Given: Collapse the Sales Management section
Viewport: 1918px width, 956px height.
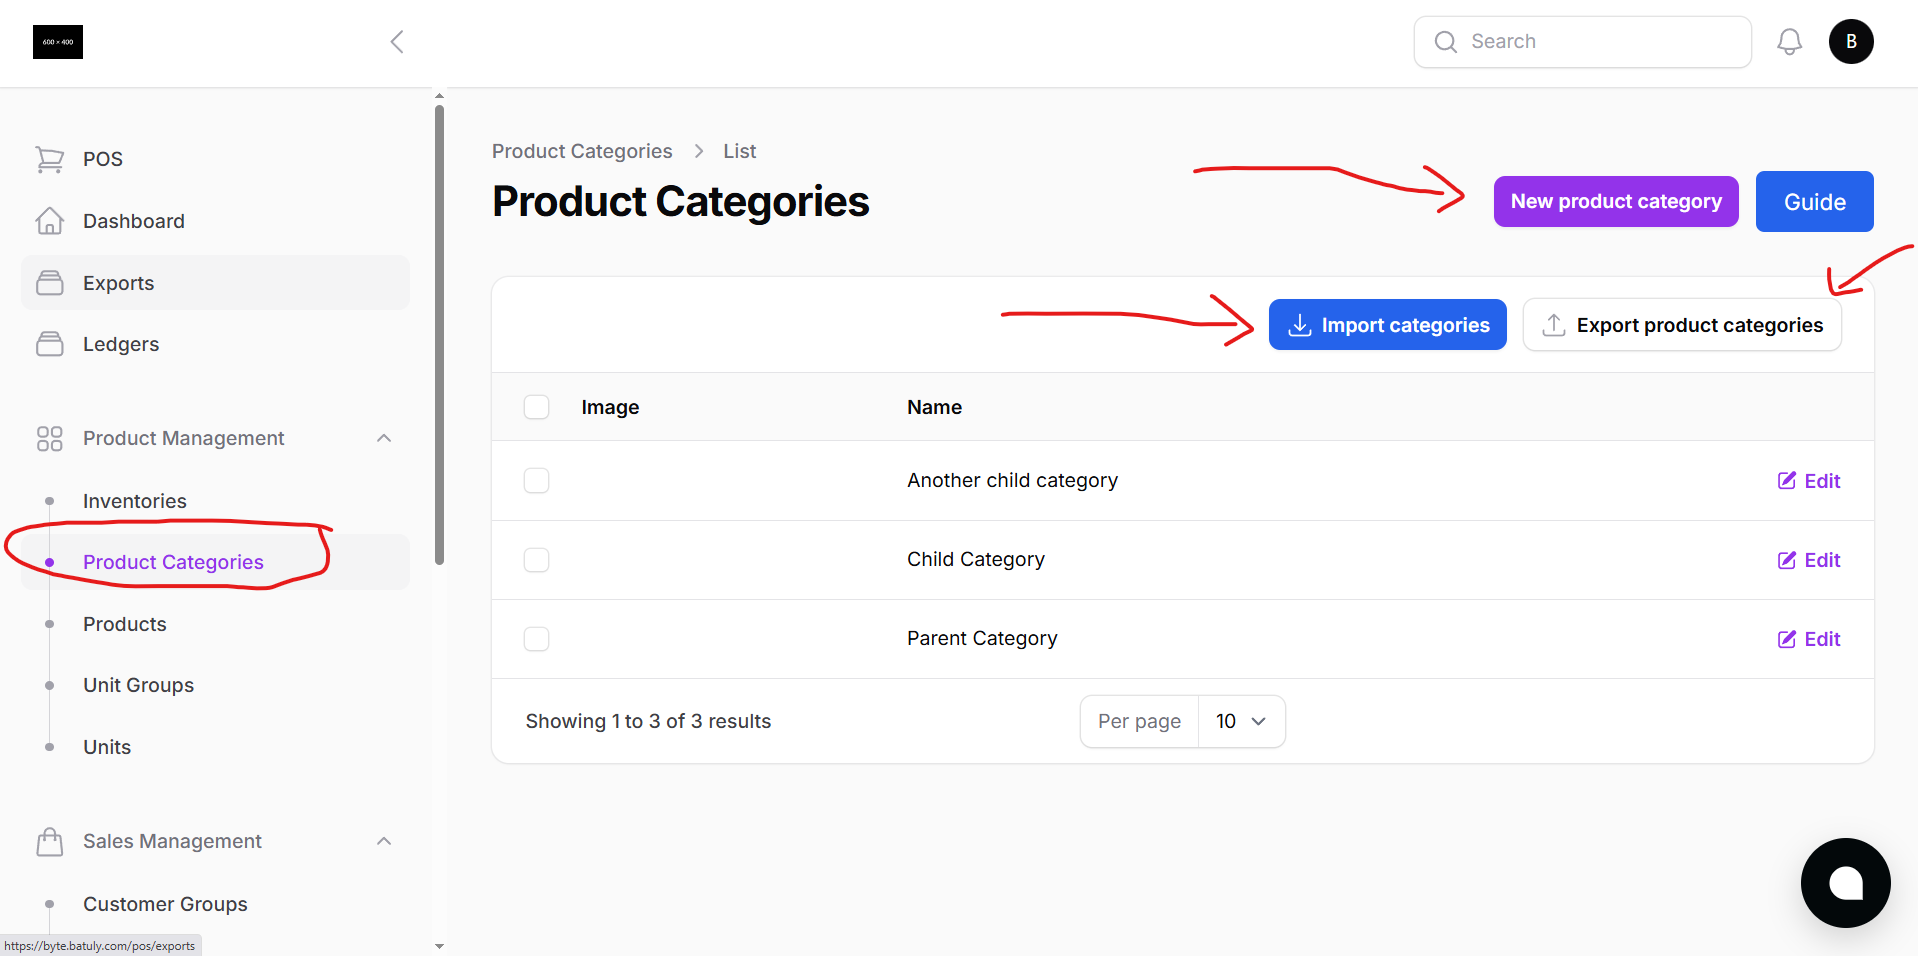Looking at the screenshot, I should point(384,841).
